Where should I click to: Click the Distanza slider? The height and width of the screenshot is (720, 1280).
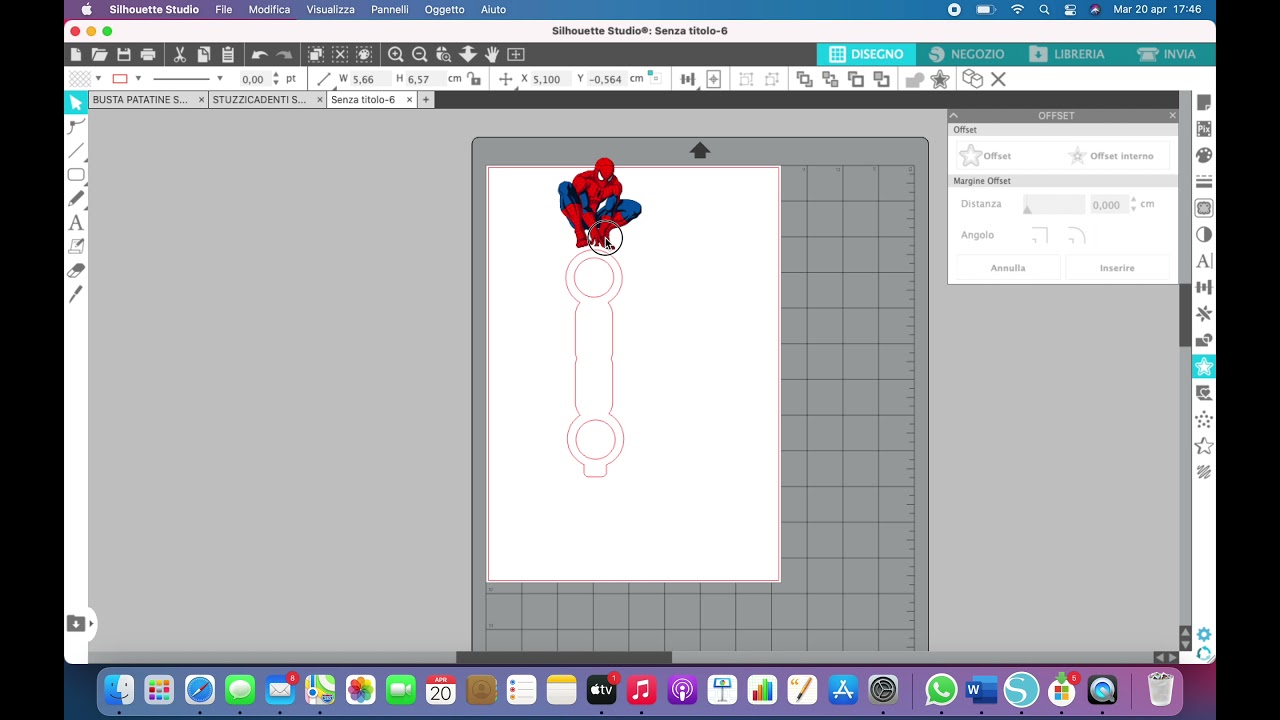coord(1052,204)
